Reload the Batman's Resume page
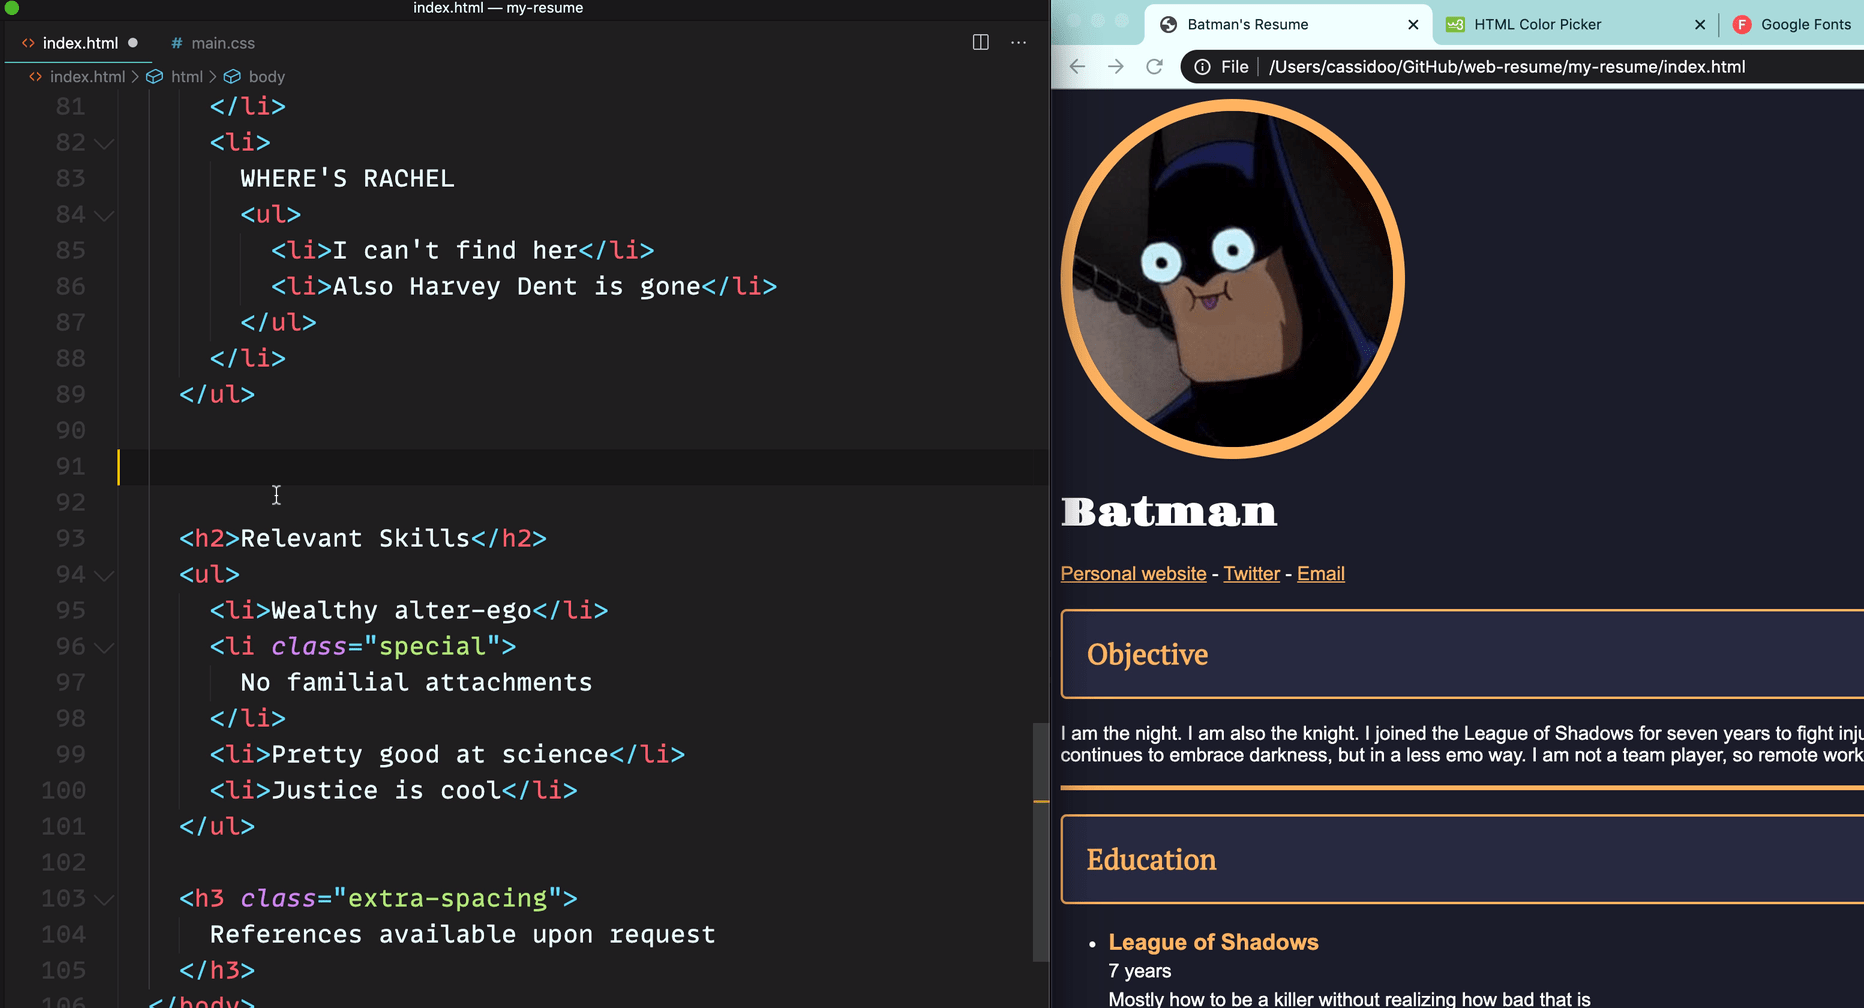The image size is (1864, 1008). [x=1154, y=66]
